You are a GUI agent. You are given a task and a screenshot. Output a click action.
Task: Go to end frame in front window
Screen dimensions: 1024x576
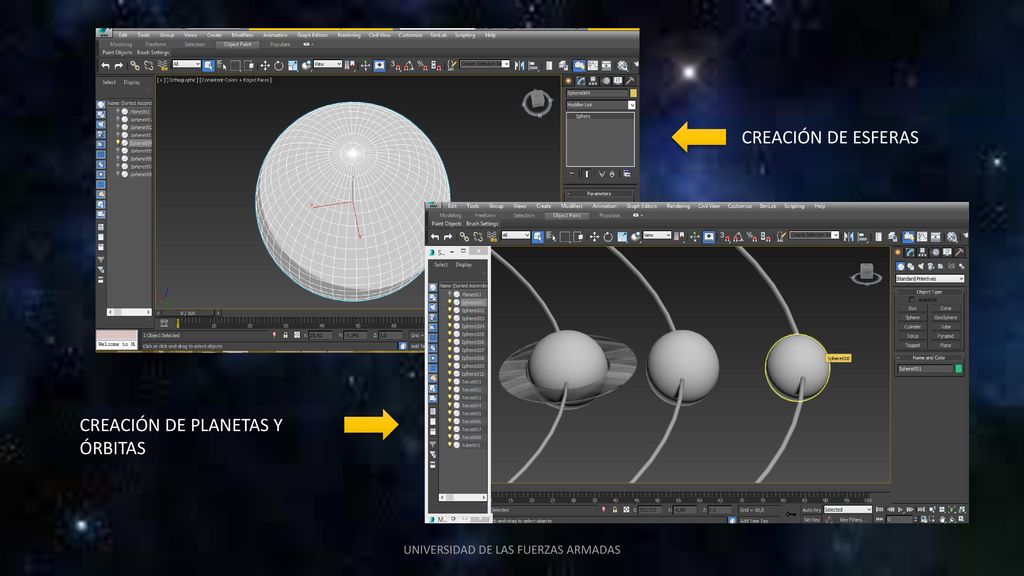click(921, 509)
